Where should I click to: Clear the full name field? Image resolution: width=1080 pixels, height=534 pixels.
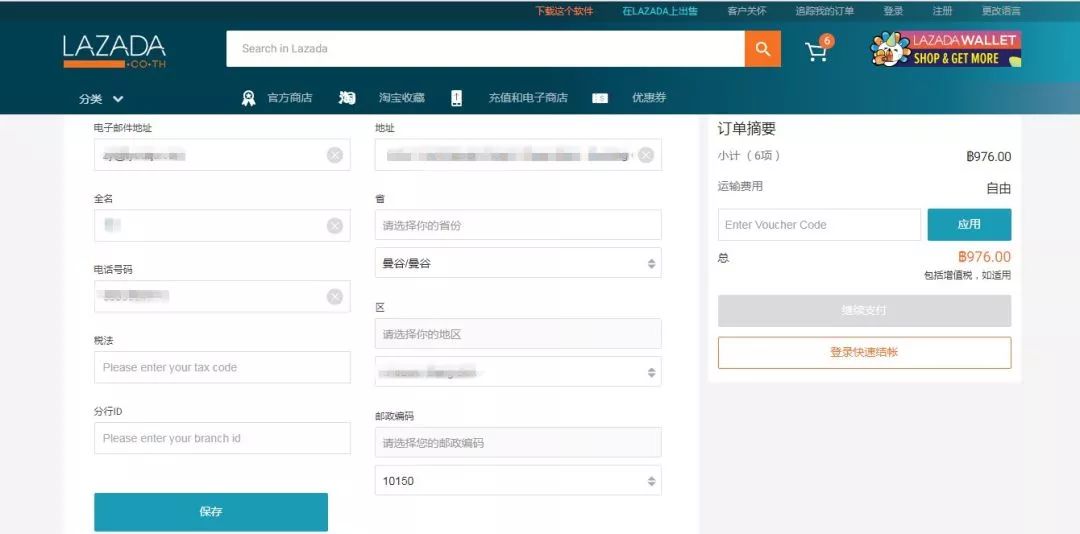tap(335, 225)
